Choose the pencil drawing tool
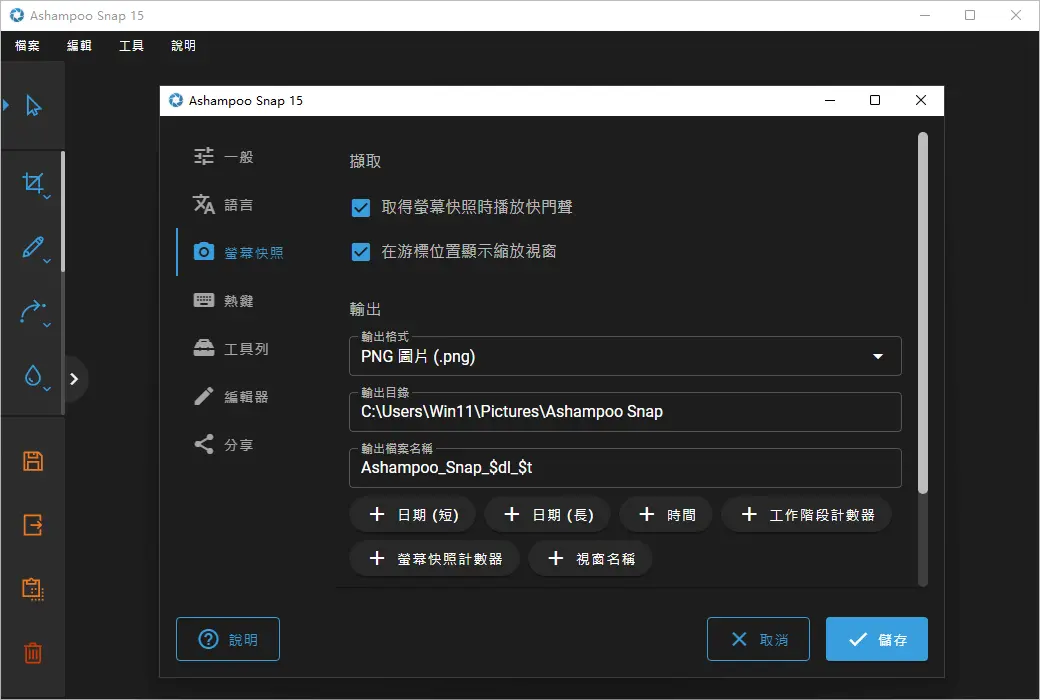The width and height of the screenshot is (1040, 700). 32,247
